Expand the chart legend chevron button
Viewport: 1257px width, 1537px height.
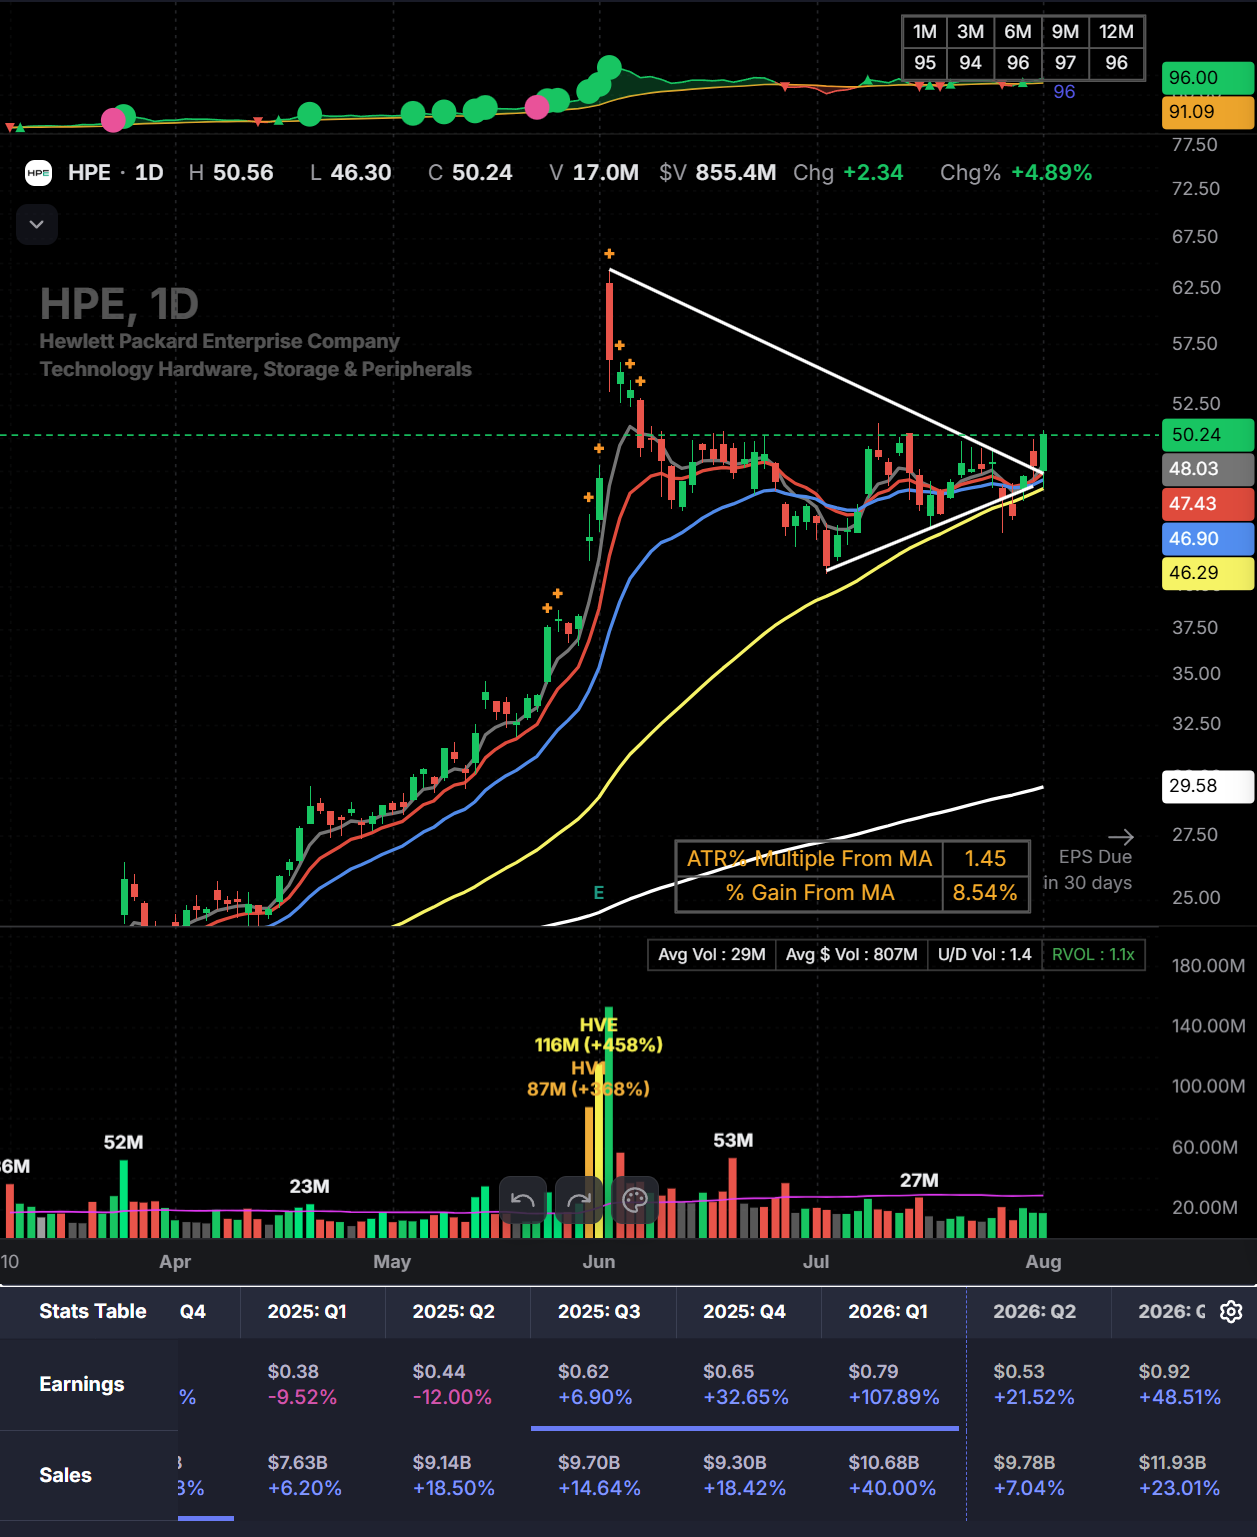[37, 224]
